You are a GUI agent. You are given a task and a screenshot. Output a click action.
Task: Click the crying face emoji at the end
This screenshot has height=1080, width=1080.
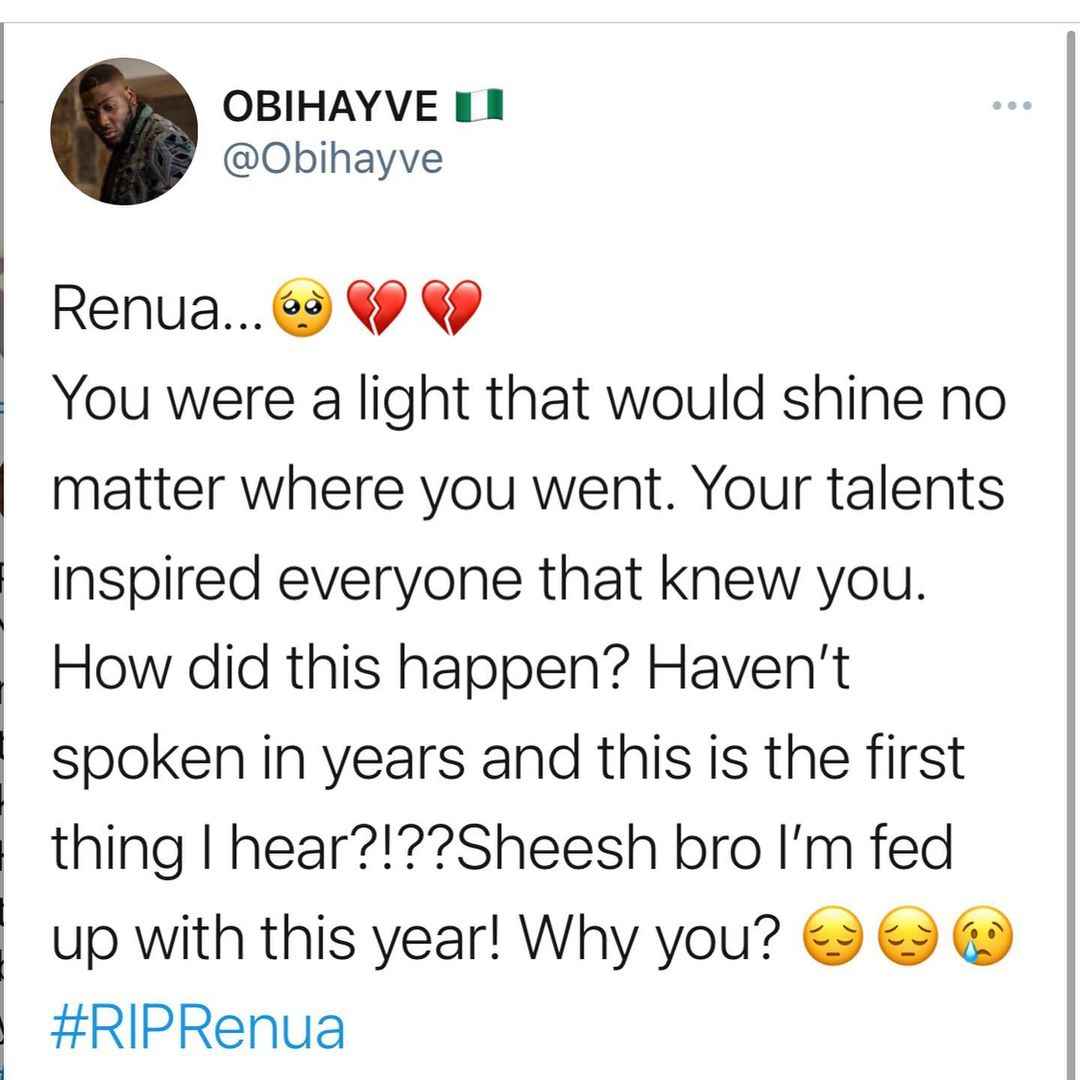click(x=984, y=939)
